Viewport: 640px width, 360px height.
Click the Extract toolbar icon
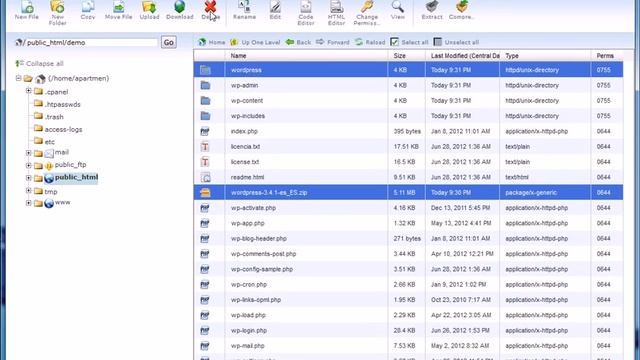pos(432,10)
